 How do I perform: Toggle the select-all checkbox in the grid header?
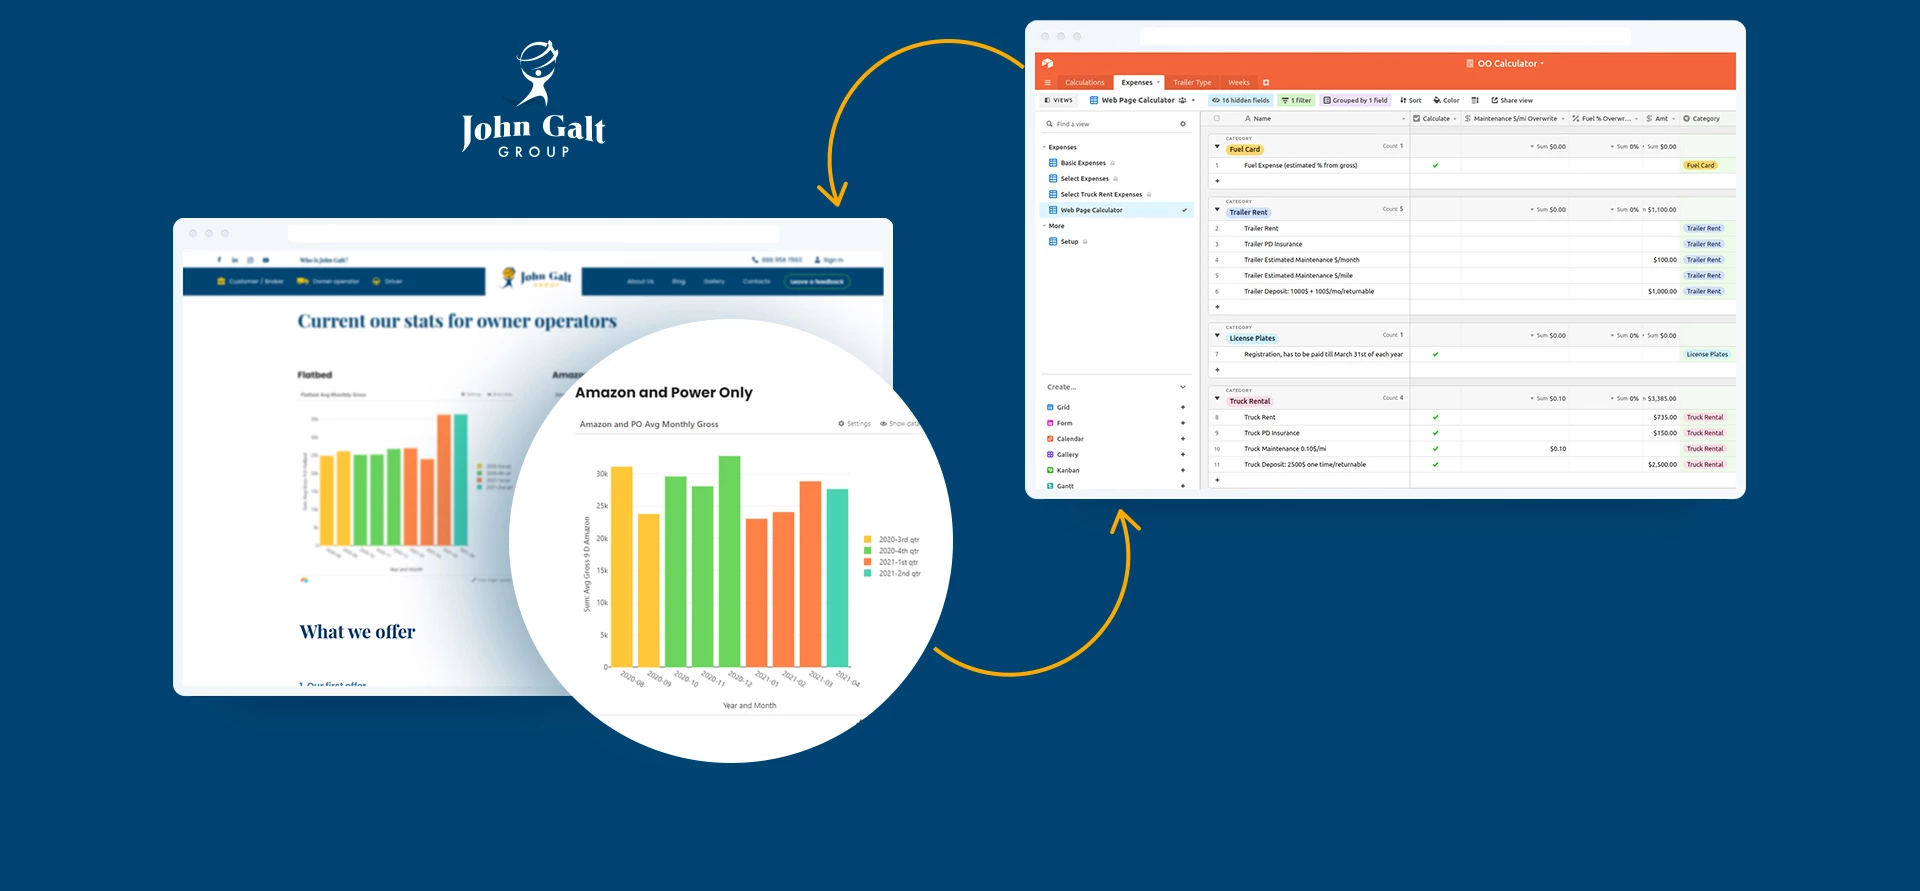click(x=1217, y=118)
